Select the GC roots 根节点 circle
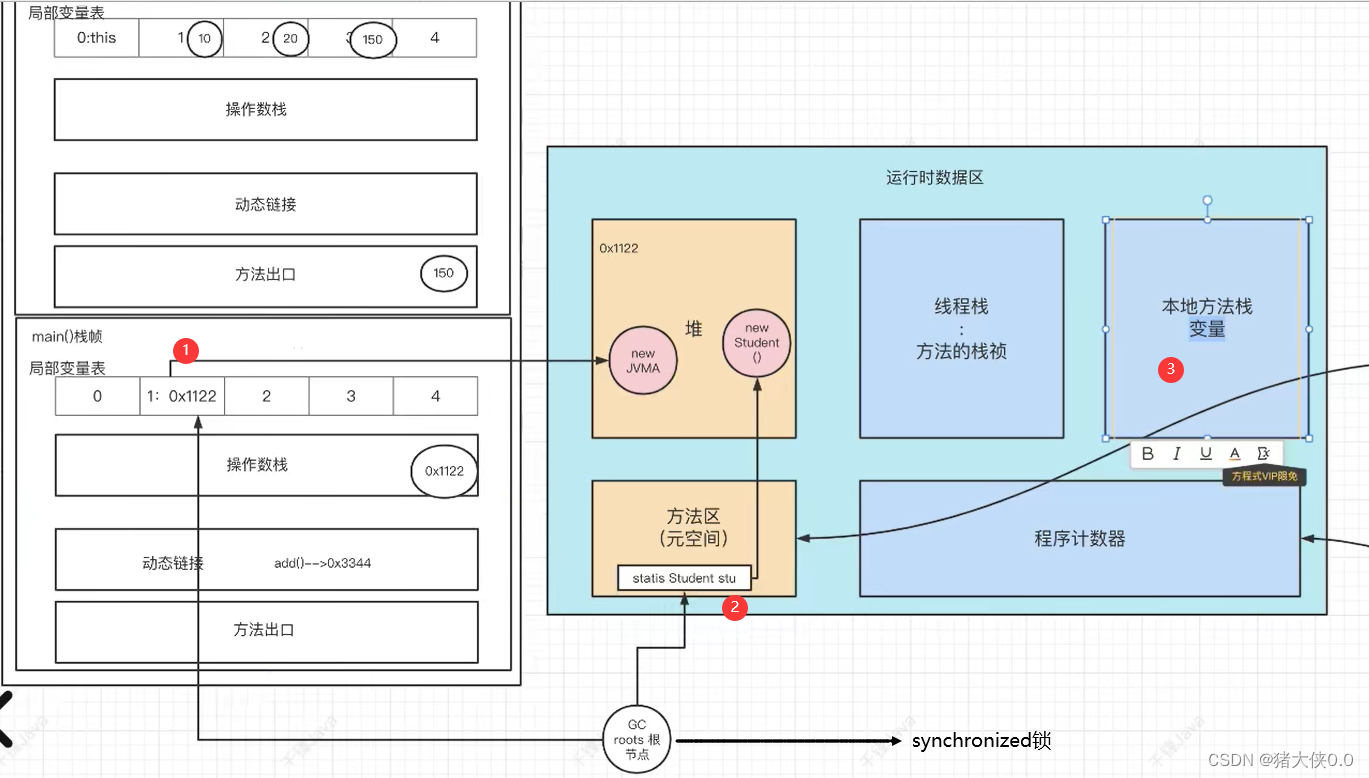 (639, 740)
